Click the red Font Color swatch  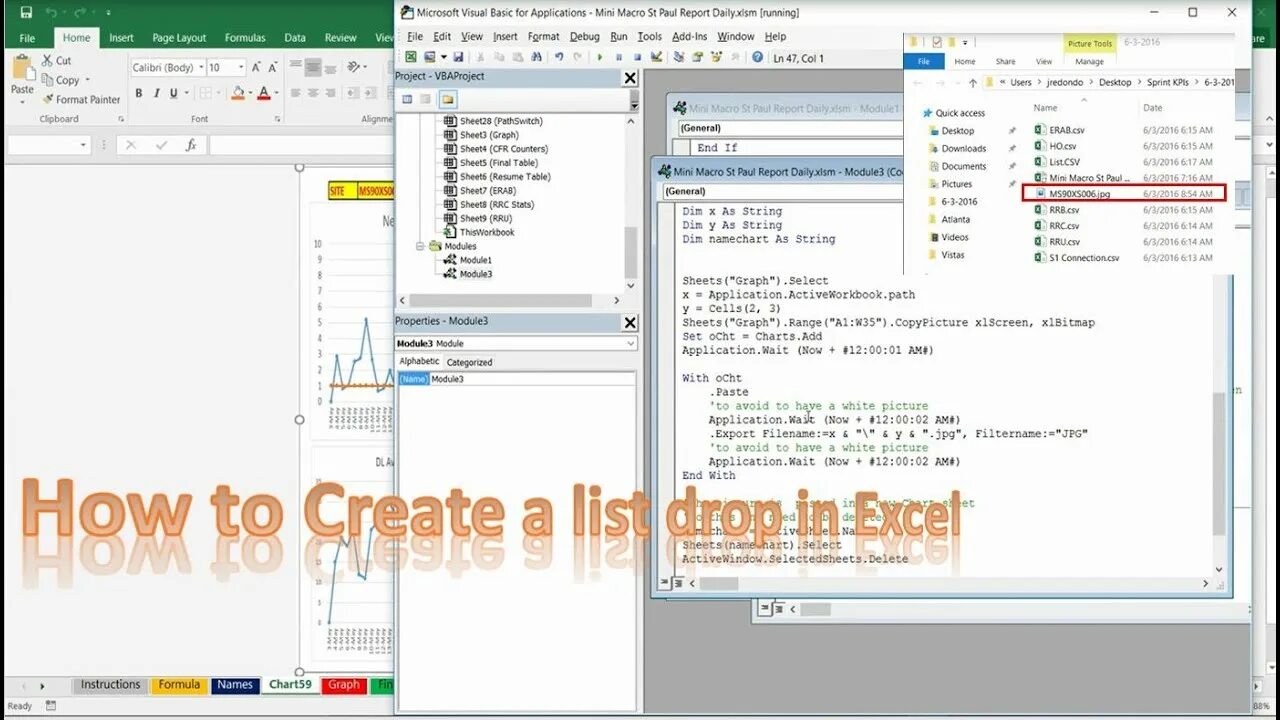[263, 93]
